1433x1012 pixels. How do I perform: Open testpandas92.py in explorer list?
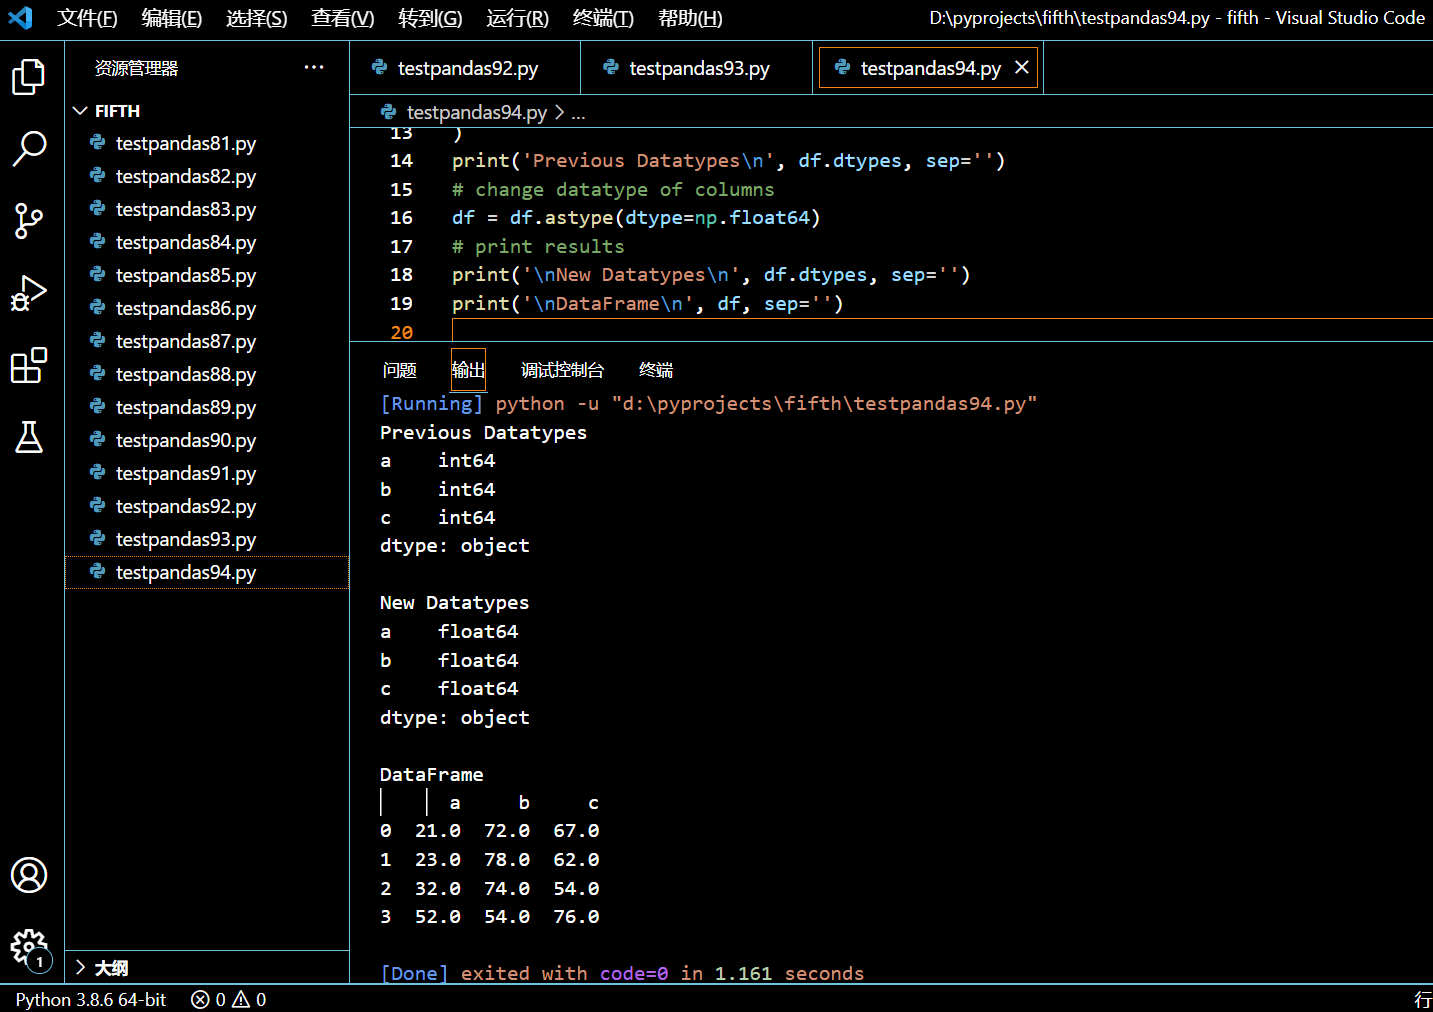click(207, 506)
